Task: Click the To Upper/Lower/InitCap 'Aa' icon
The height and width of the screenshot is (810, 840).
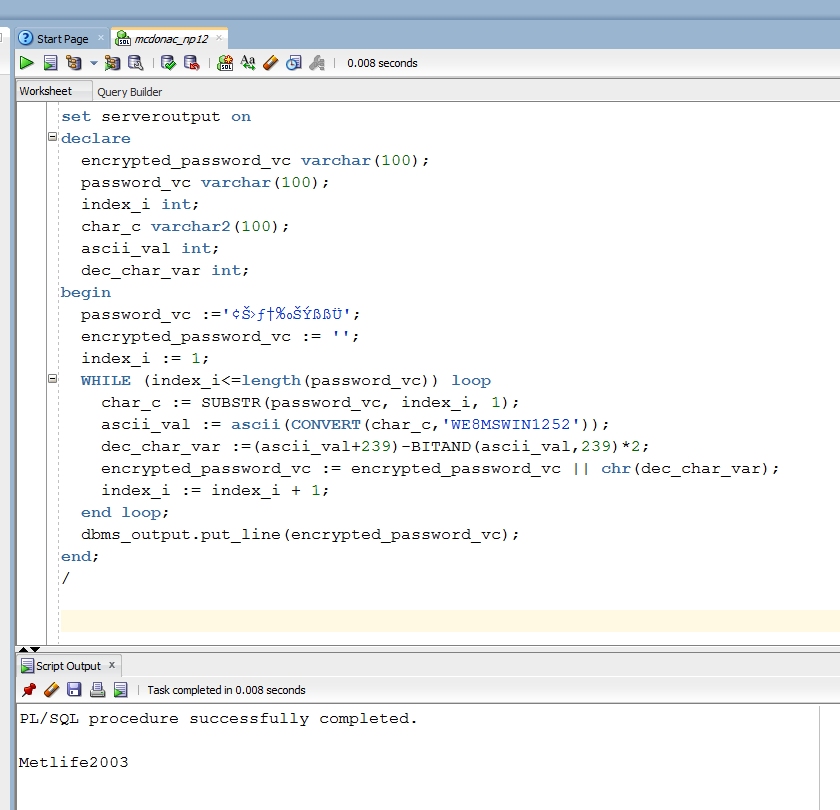Action: click(x=248, y=63)
